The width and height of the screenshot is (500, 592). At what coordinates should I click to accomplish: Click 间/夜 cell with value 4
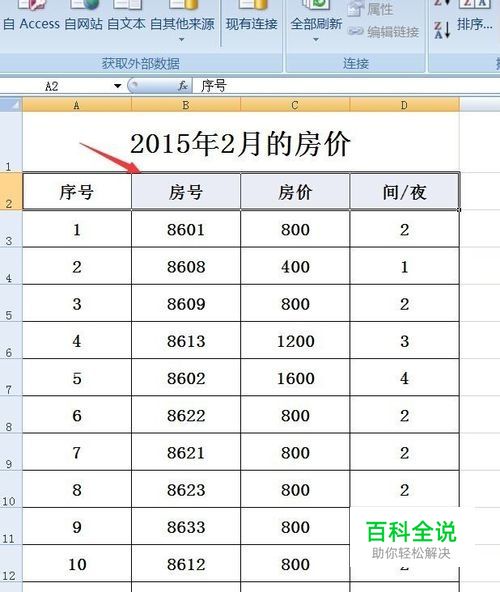404,378
